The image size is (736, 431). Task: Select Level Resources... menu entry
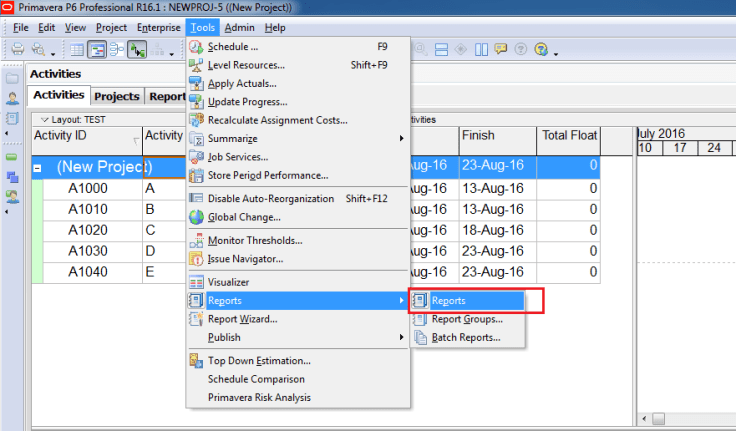[298, 65]
